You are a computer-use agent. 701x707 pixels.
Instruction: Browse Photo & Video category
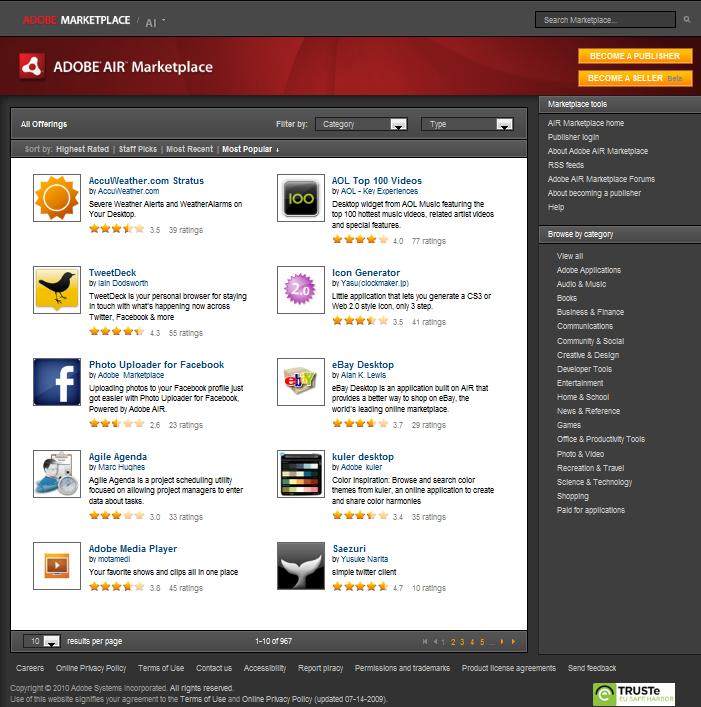tap(580, 454)
